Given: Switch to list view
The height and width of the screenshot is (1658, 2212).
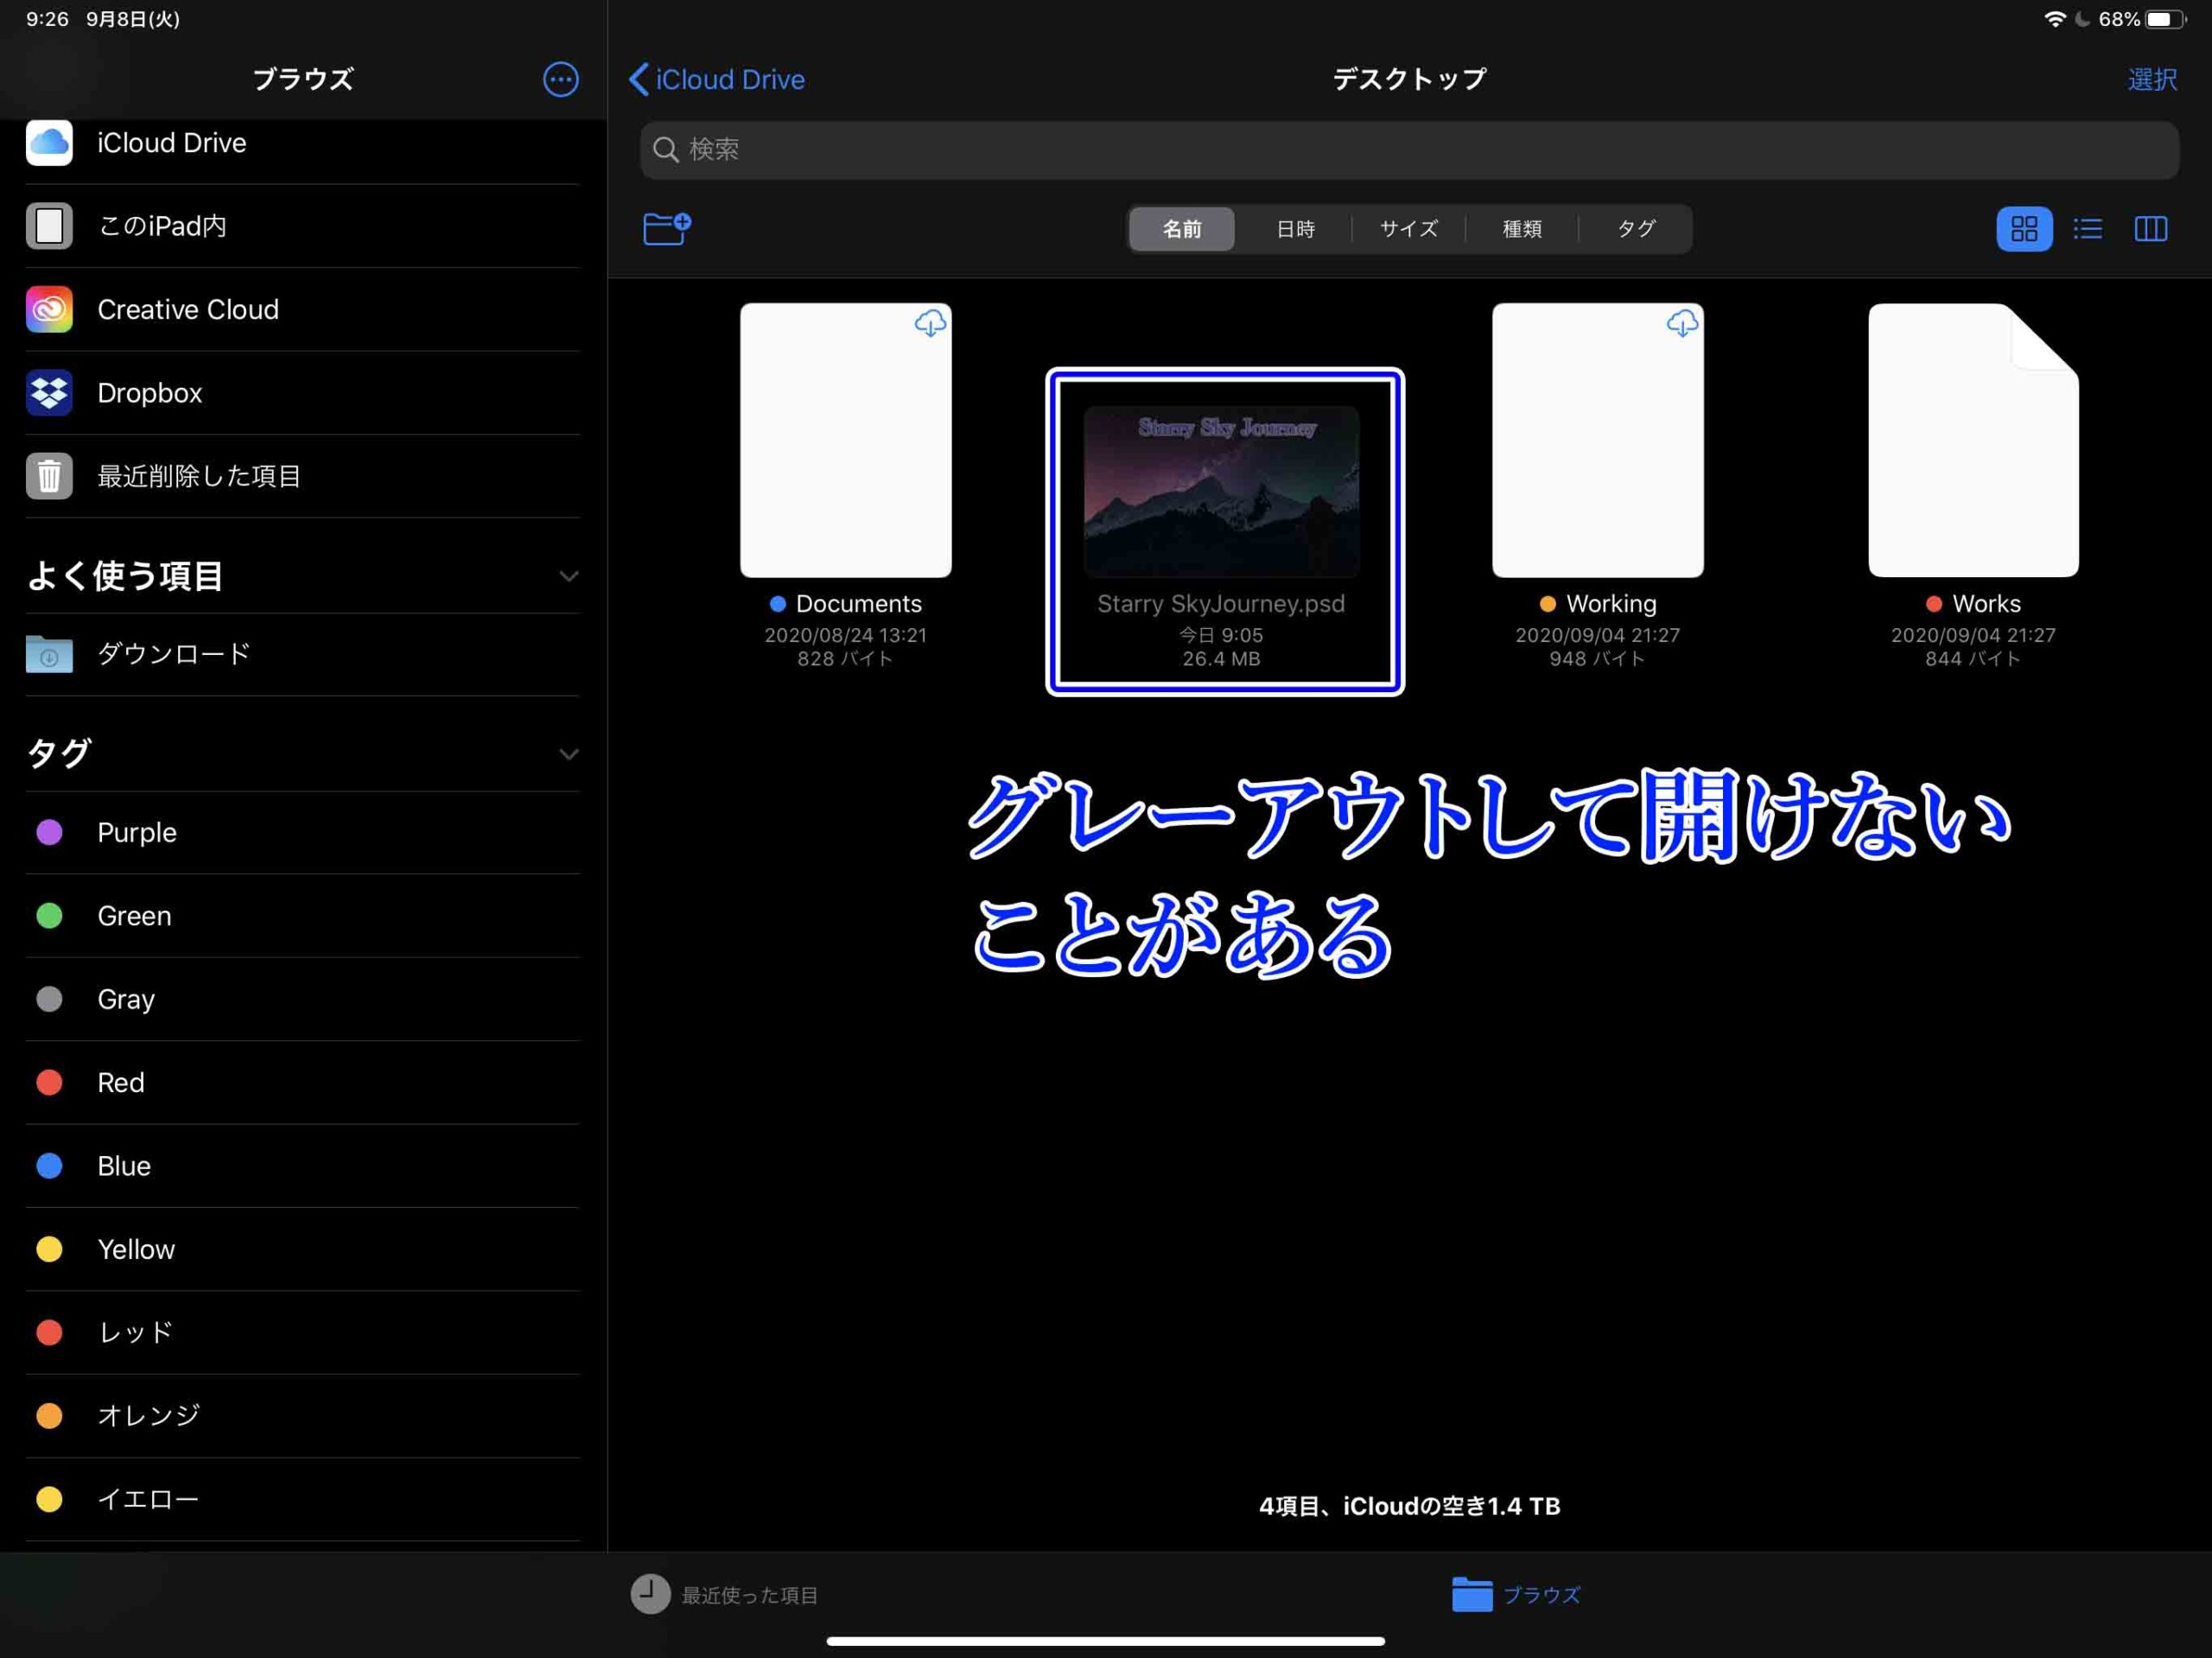Looking at the screenshot, I should click(x=2088, y=229).
